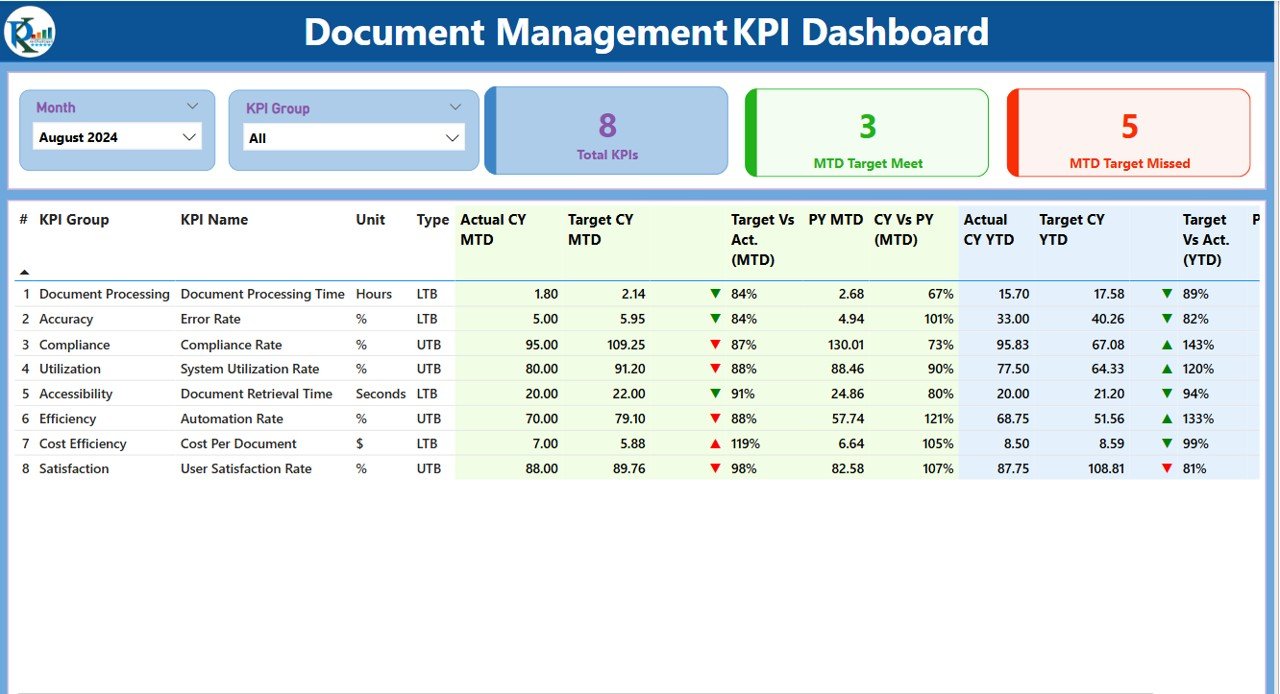Click green down YTD arrow for Accuracy row
This screenshot has width=1280, height=694.
(x=1166, y=319)
